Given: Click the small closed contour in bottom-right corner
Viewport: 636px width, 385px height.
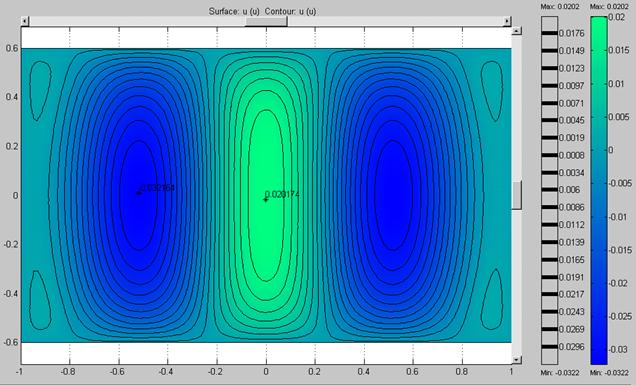Looking at the screenshot, I should coord(492,299).
